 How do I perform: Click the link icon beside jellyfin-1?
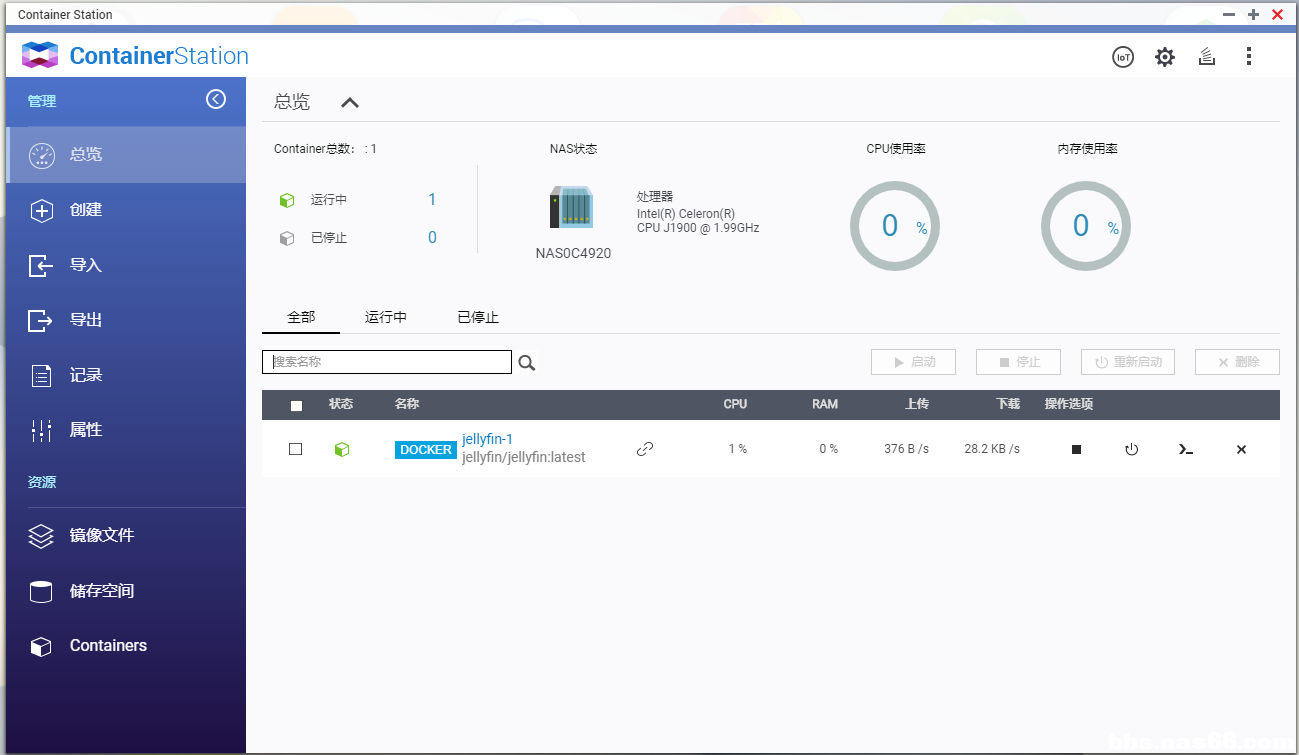645,449
